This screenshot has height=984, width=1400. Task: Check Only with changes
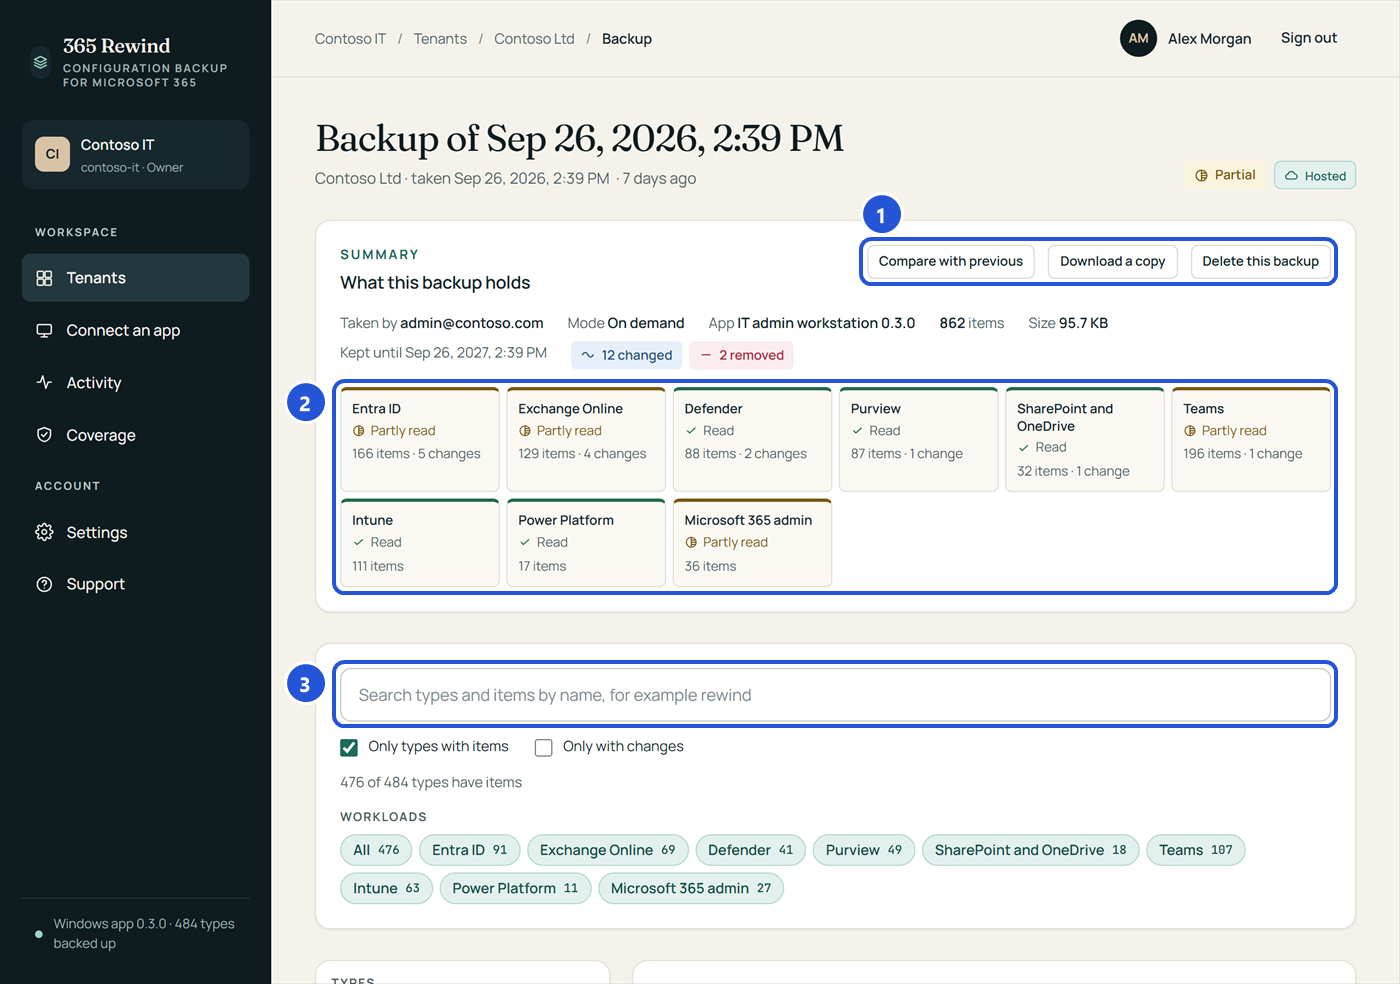544,747
